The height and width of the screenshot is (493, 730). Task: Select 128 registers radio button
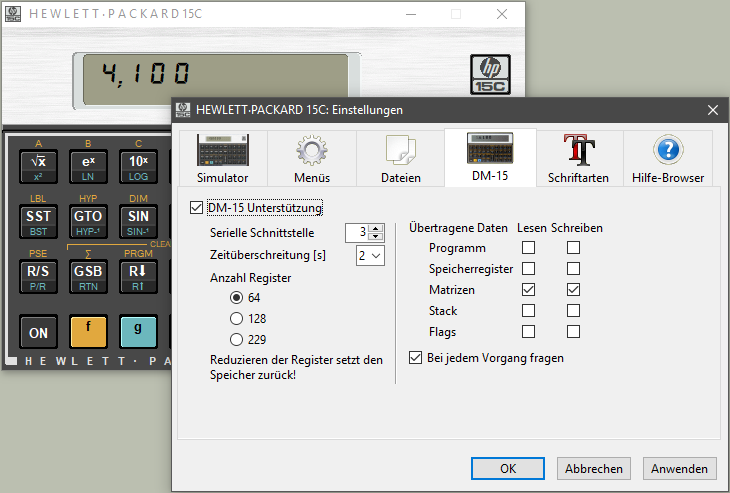236,317
